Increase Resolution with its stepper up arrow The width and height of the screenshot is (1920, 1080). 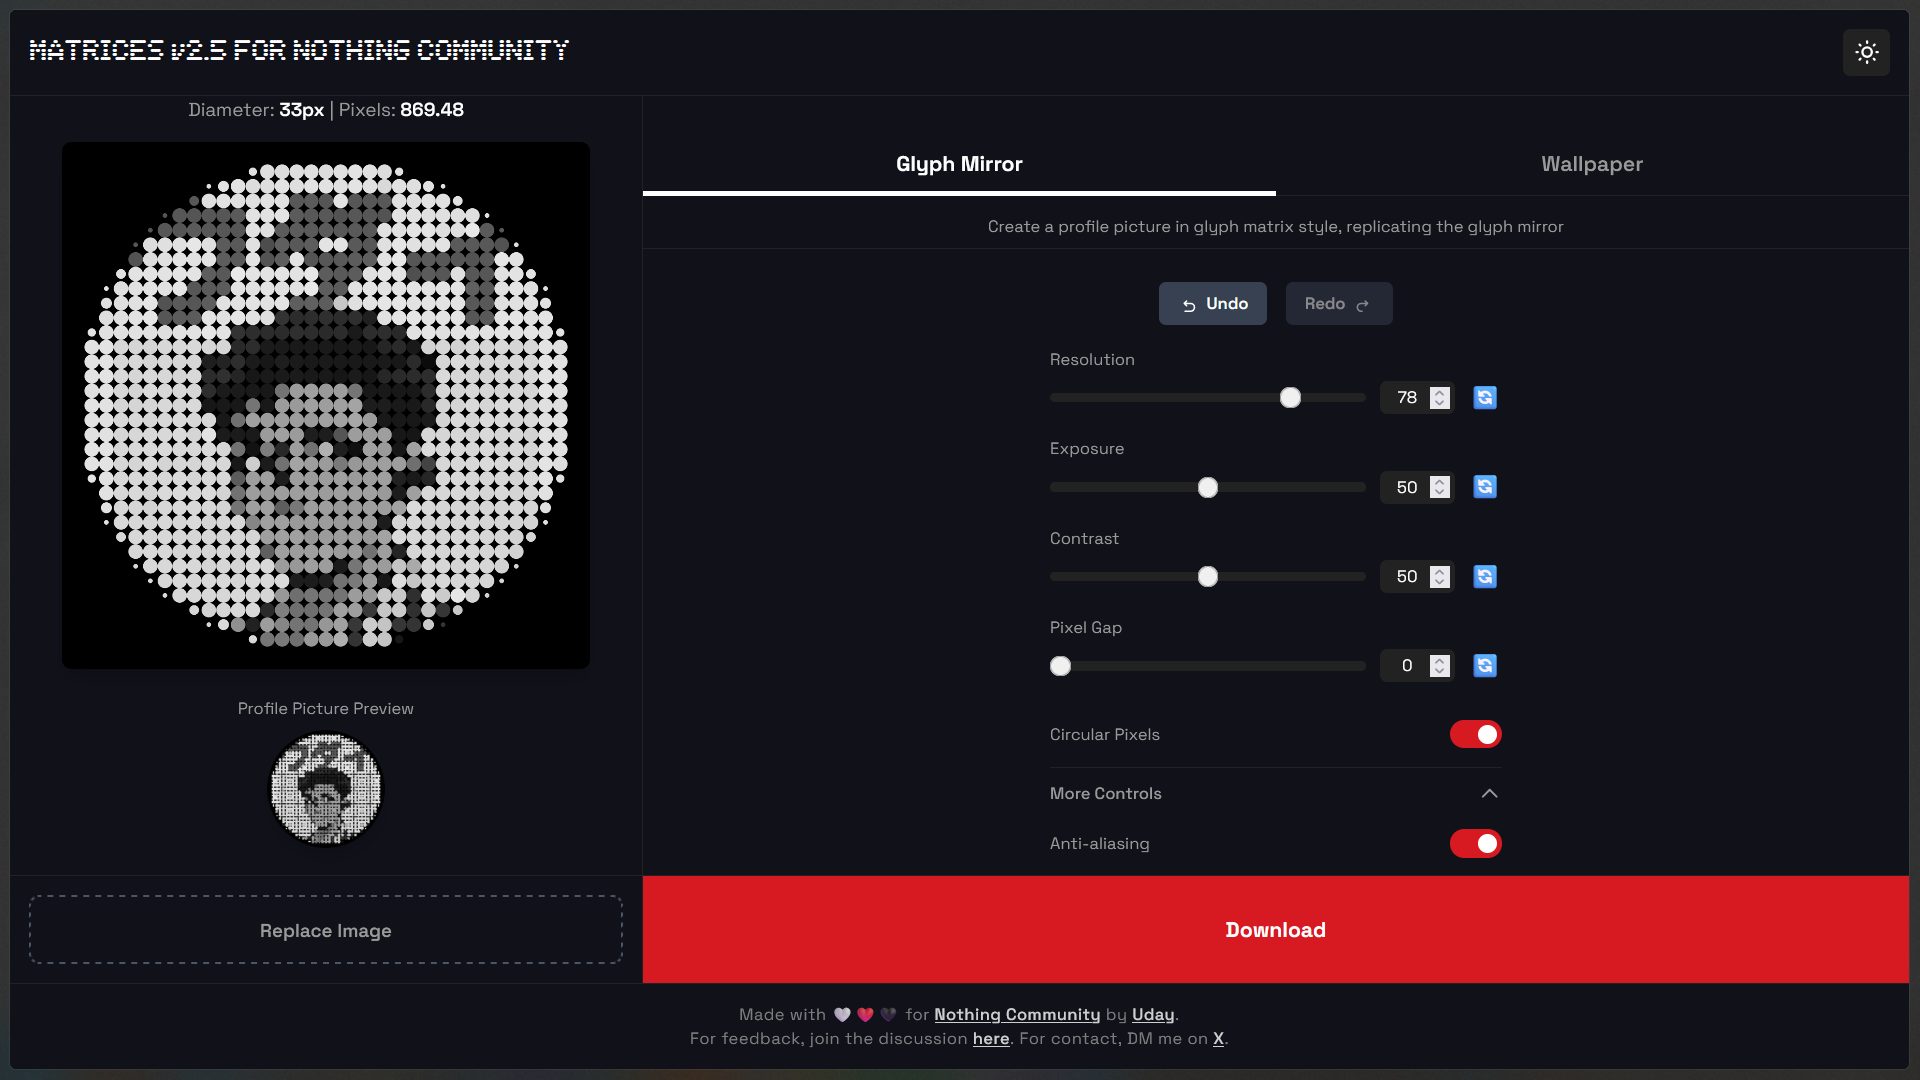click(1440, 392)
